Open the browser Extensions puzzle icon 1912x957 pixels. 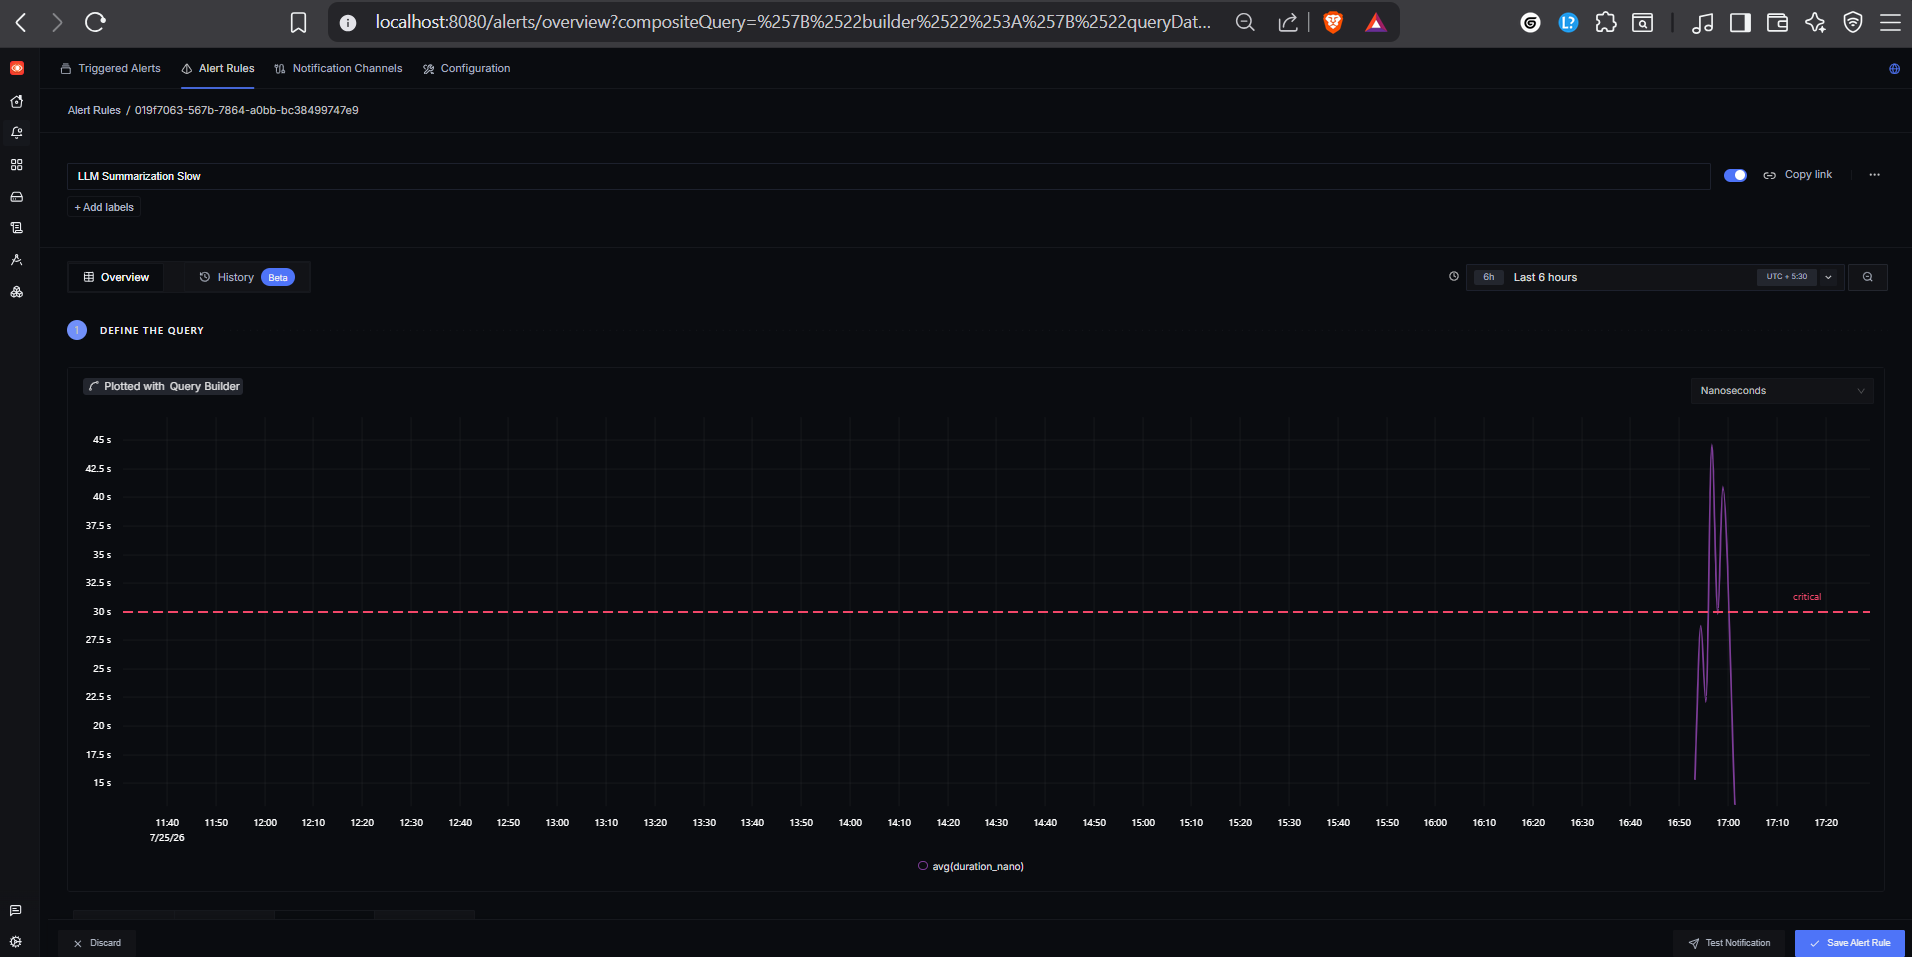click(1606, 22)
